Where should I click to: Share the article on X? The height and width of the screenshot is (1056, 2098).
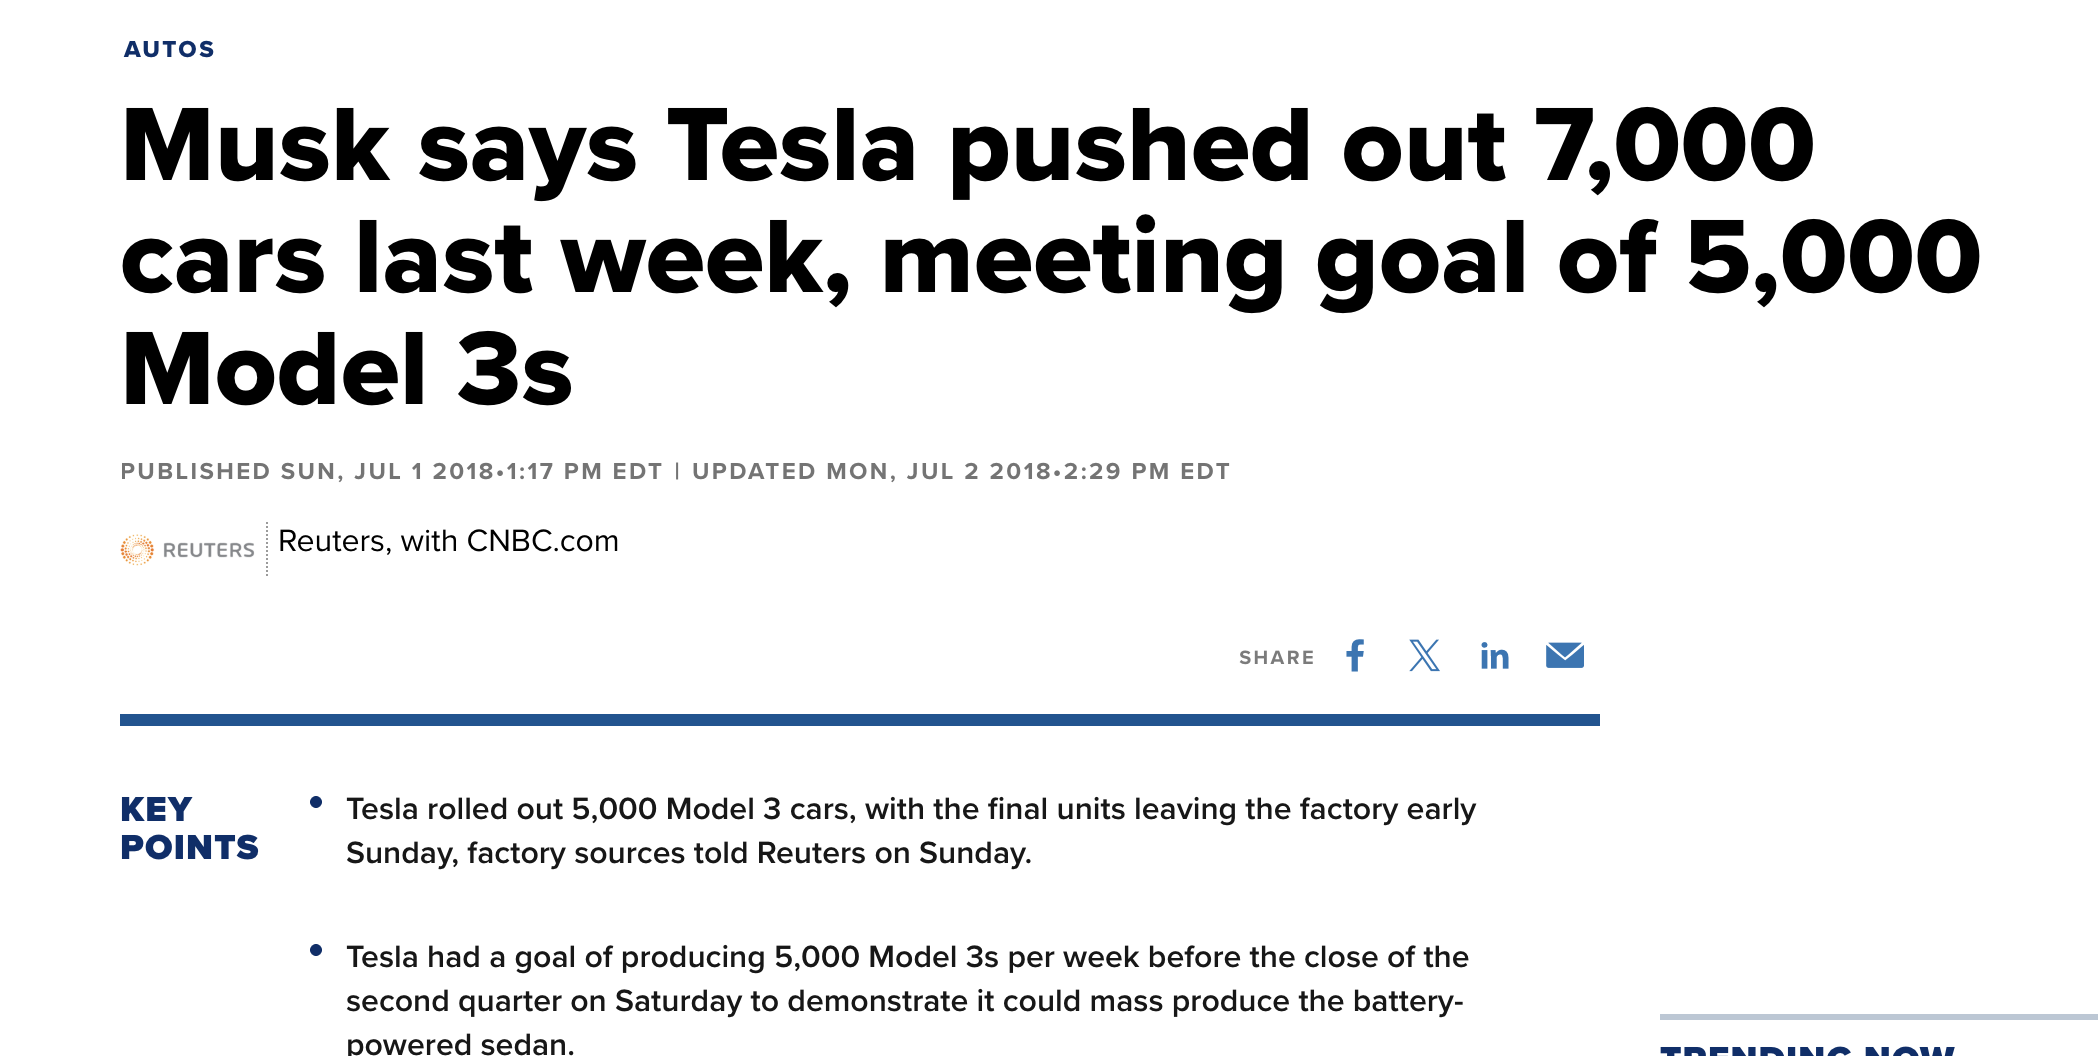click(1424, 656)
